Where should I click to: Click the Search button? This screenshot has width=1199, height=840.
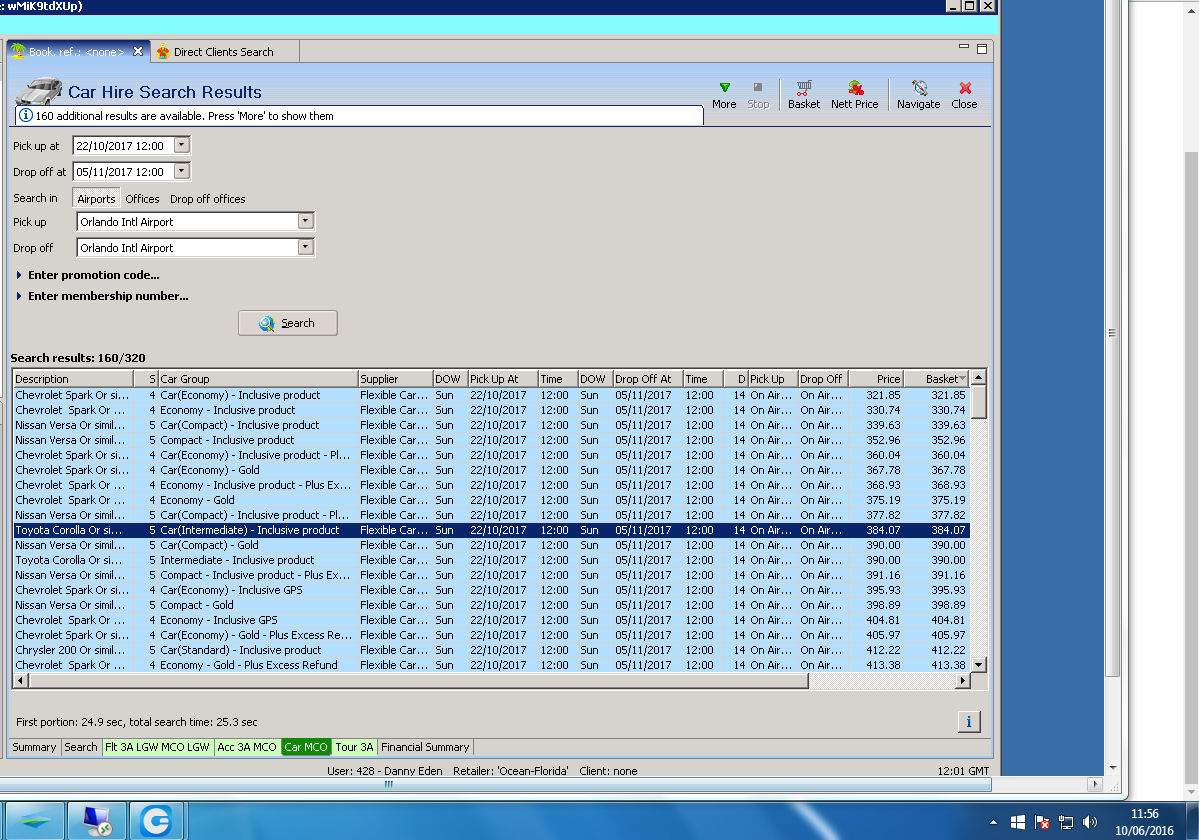pyautogui.click(x=288, y=323)
